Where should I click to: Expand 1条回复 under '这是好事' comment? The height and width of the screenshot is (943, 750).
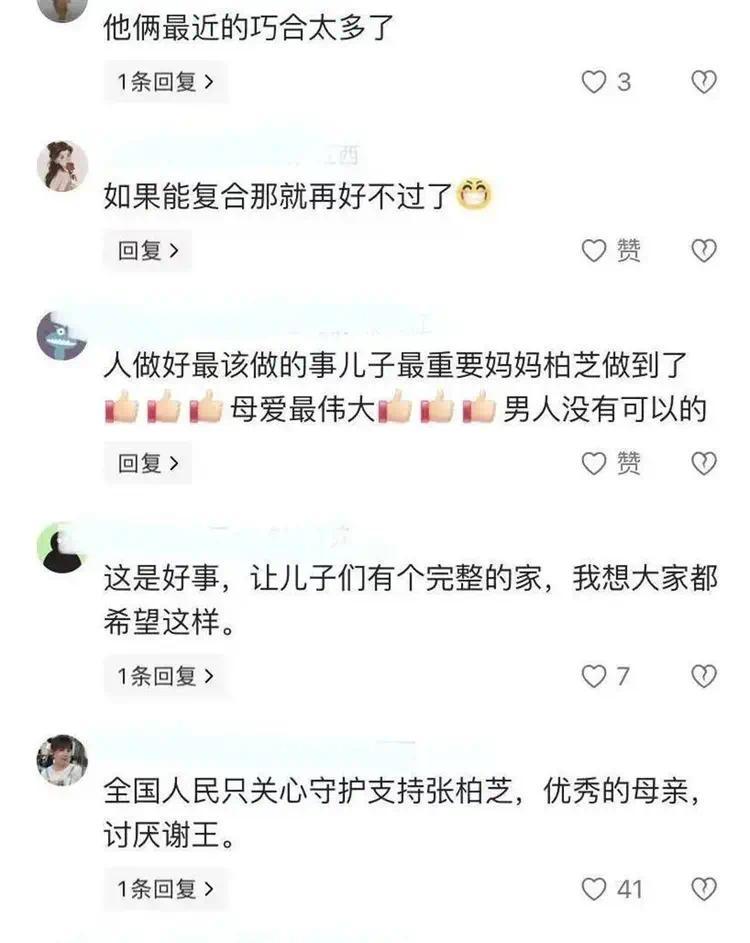(x=165, y=676)
